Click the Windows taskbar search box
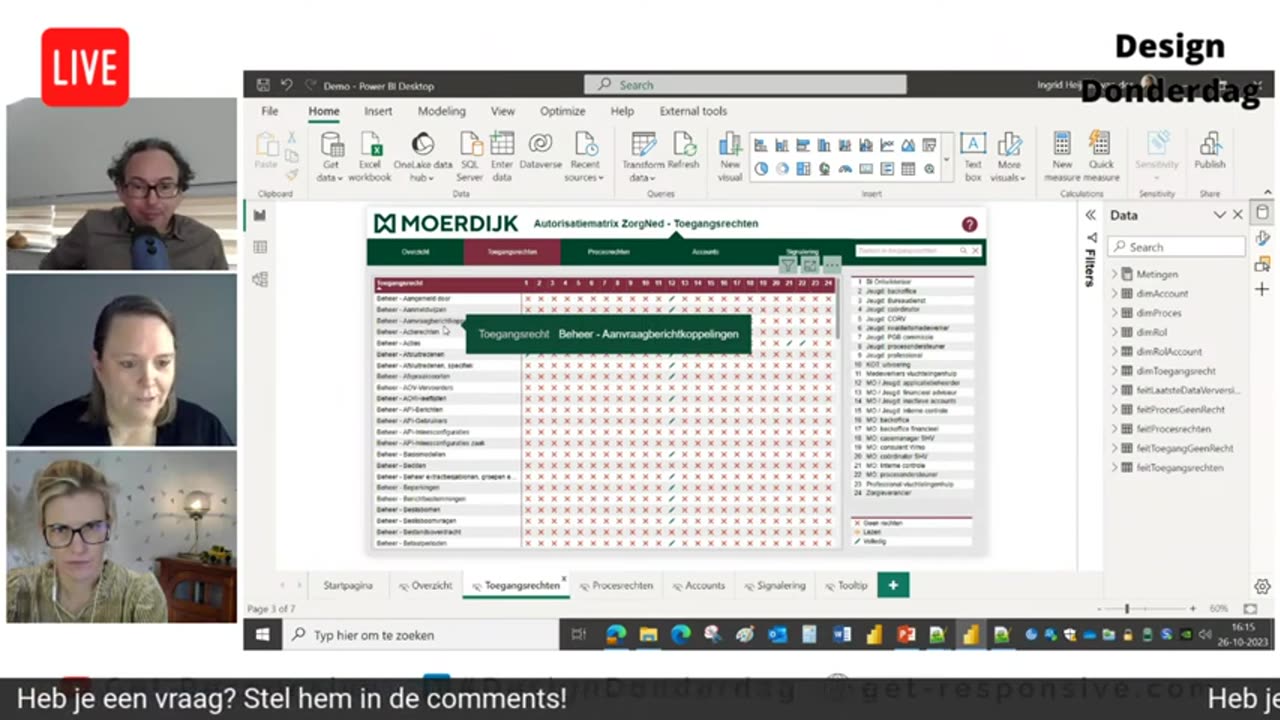Viewport: 1280px width, 720px height. click(421, 634)
